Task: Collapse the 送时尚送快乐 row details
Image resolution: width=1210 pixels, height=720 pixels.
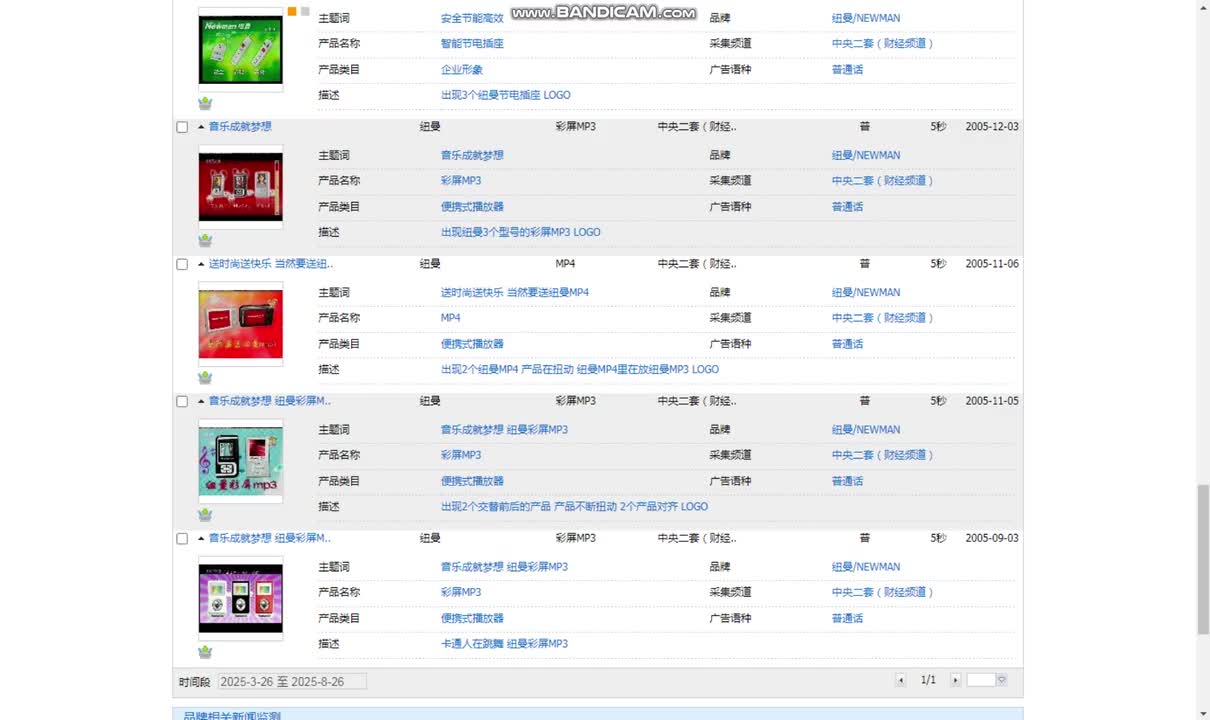Action: [201, 264]
